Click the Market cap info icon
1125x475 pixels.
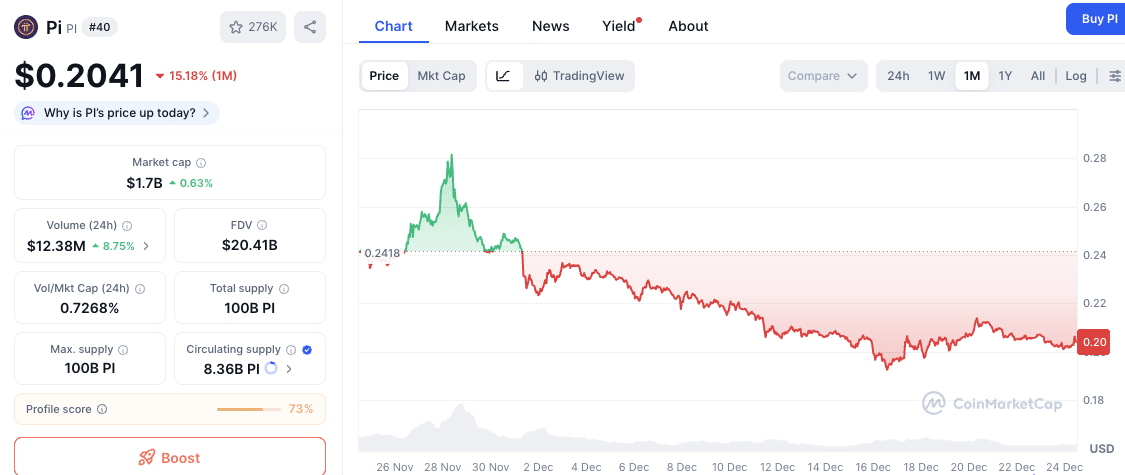tap(202, 162)
